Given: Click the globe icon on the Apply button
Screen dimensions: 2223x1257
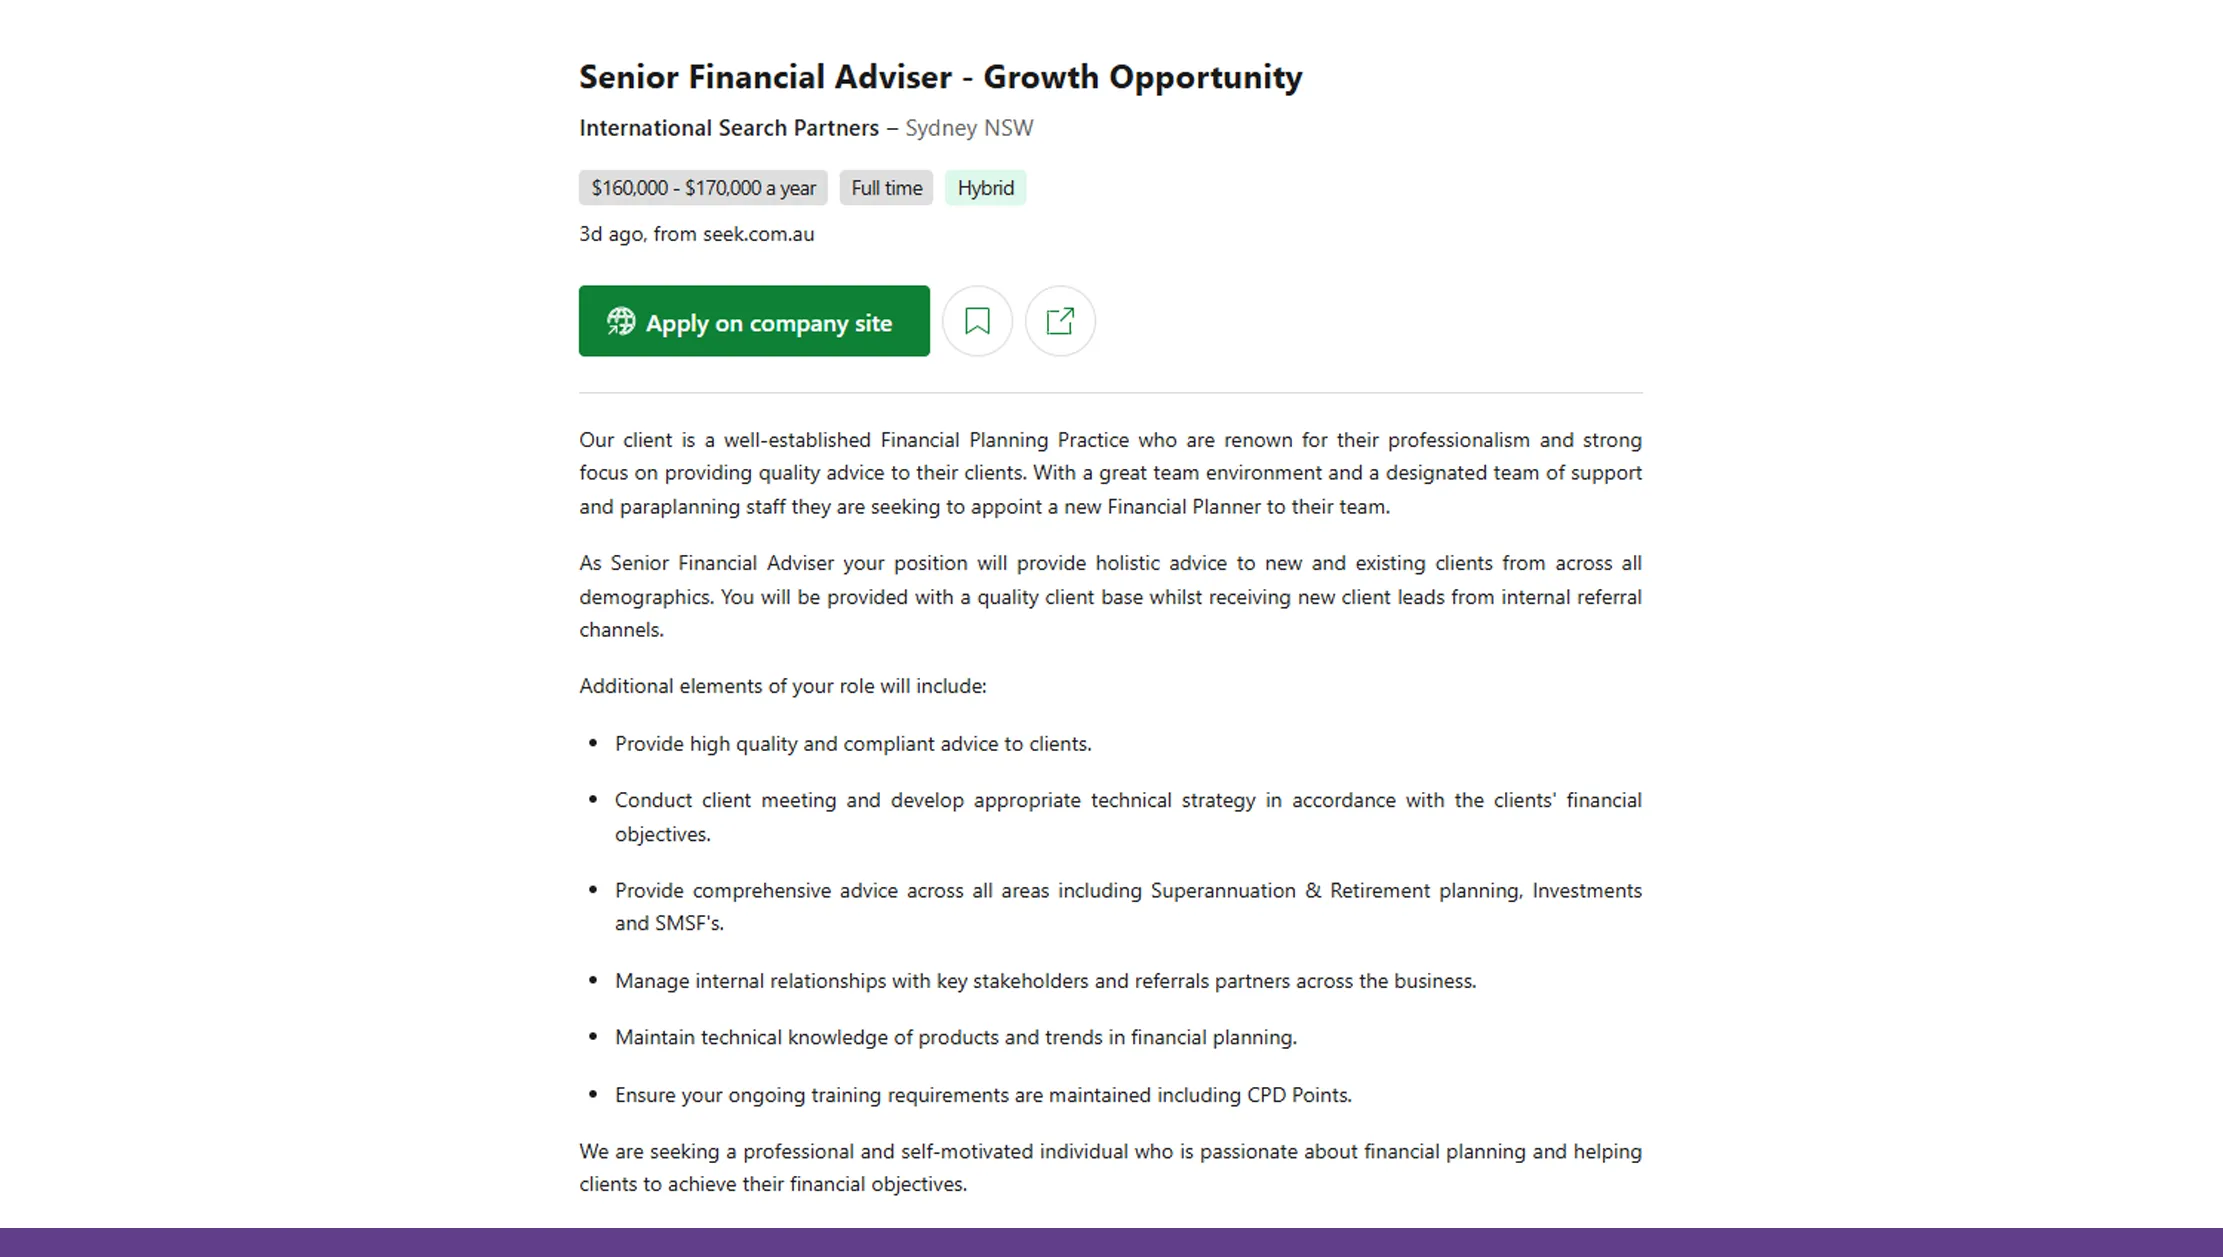Looking at the screenshot, I should click(621, 321).
